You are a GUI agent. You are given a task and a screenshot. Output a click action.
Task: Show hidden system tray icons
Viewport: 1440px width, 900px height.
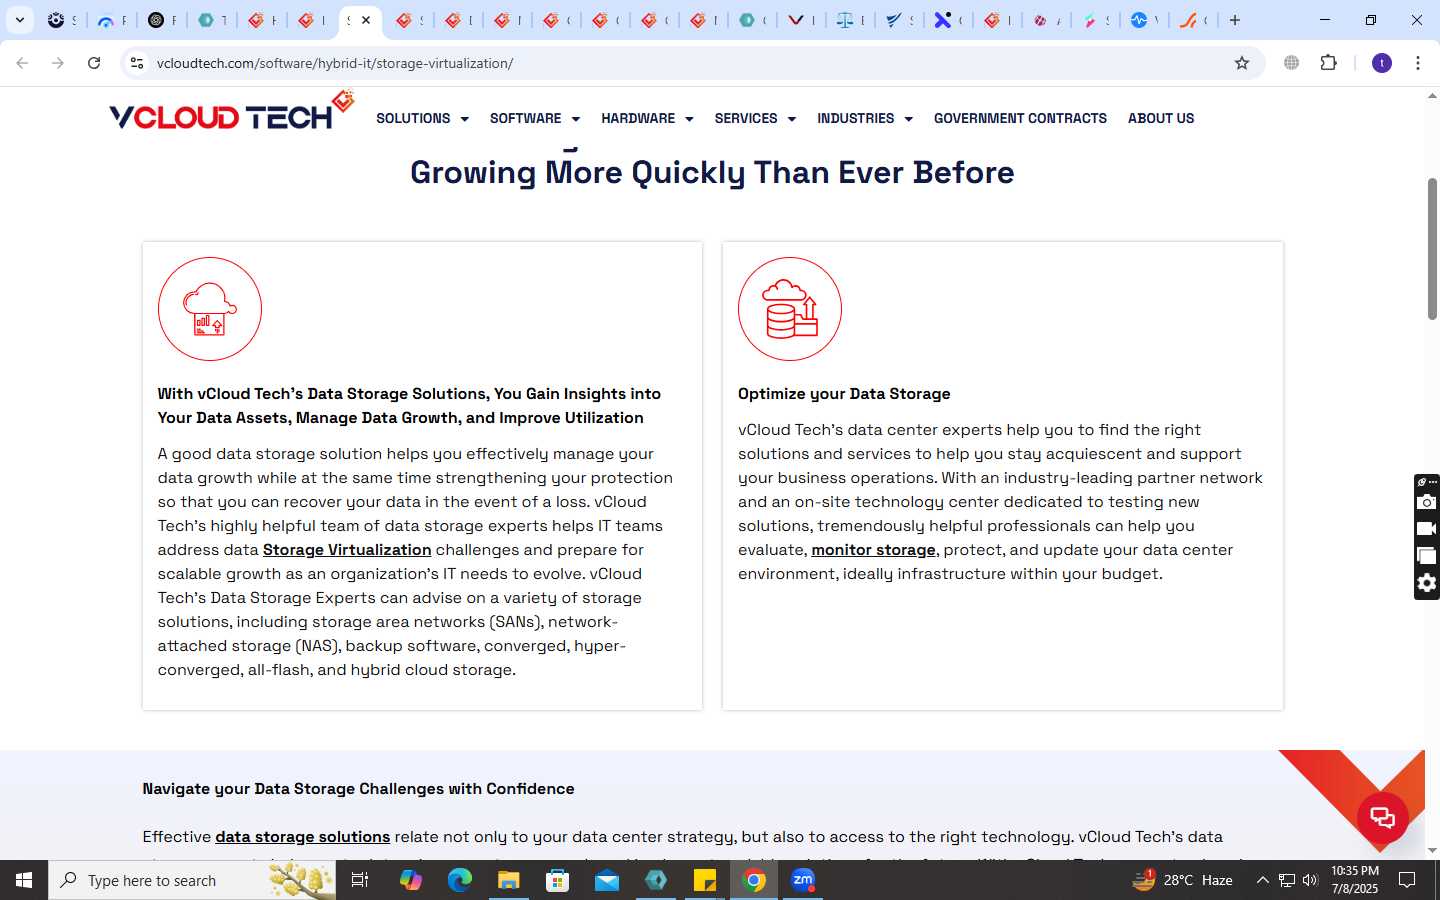[x=1262, y=880]
